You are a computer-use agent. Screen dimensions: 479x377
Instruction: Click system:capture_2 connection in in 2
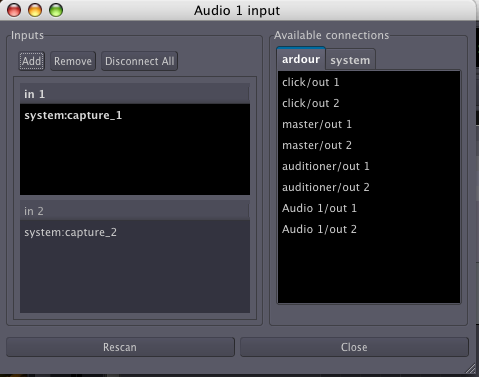(x=70, y=232)
